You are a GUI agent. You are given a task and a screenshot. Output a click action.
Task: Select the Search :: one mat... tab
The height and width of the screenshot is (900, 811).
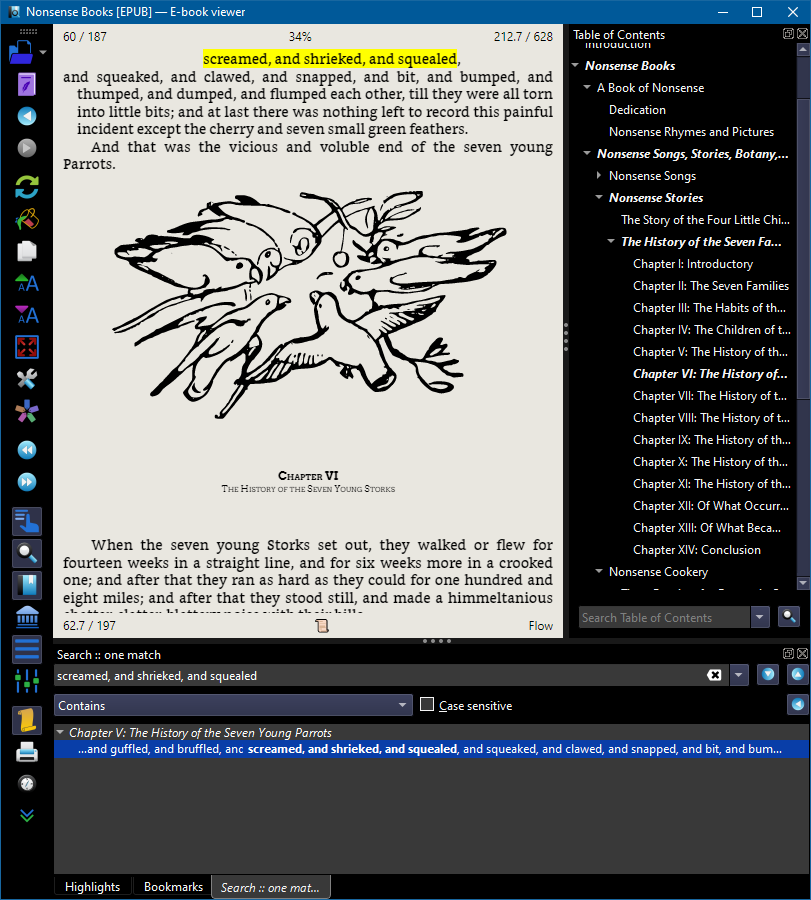click(270, 887)
